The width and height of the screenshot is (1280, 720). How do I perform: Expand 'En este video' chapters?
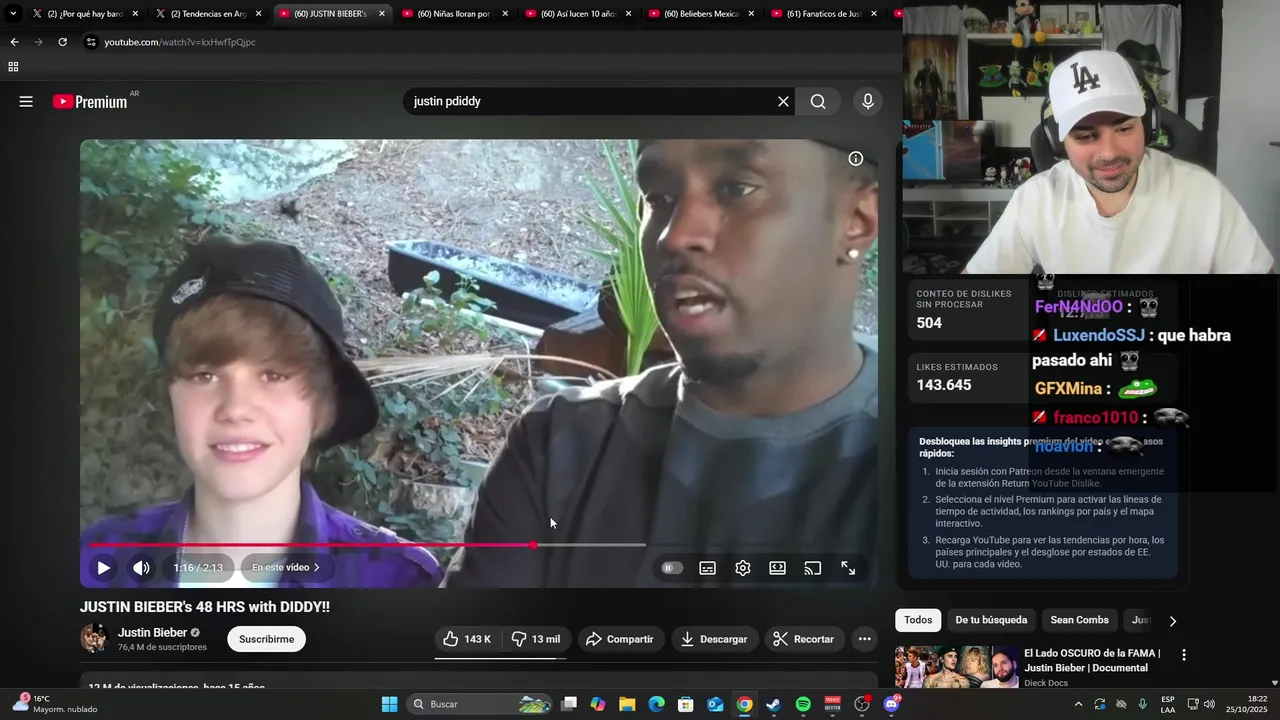coord(286,568)
